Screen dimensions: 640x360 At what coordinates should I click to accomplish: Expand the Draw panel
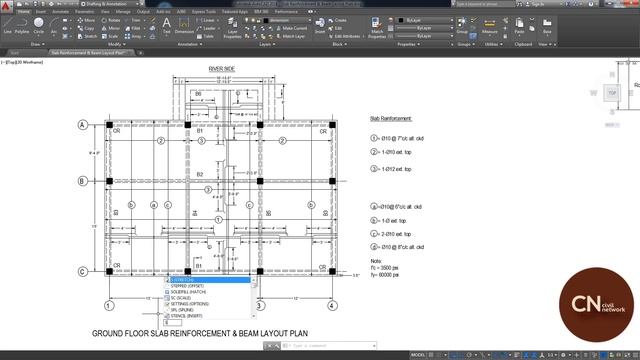pos(38,44)
